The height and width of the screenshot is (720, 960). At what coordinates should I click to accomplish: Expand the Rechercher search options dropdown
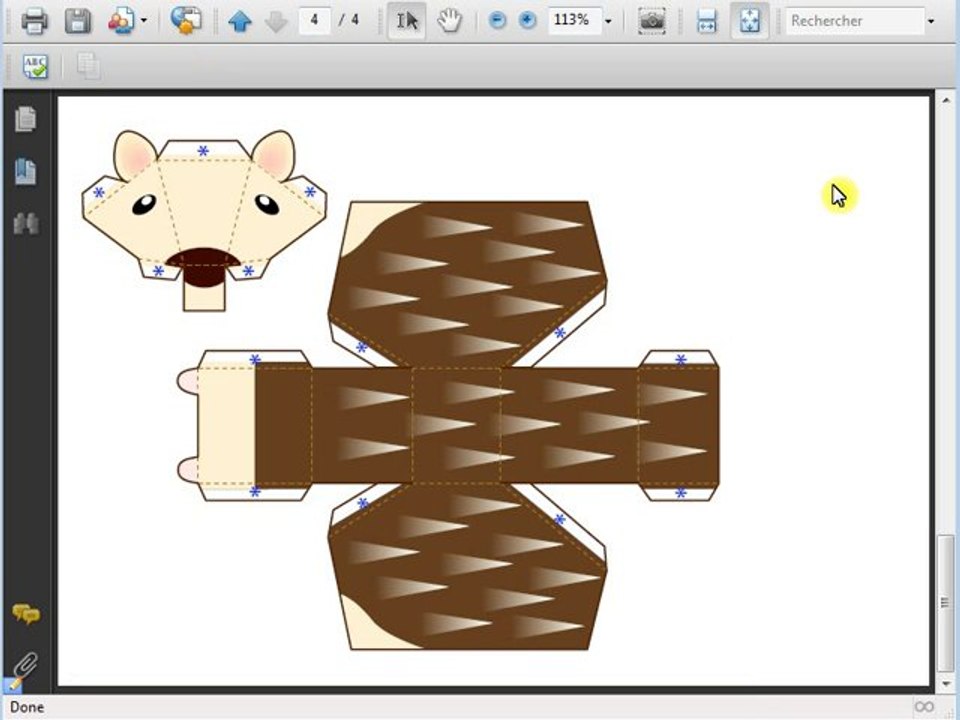click(x=931, y=20)
